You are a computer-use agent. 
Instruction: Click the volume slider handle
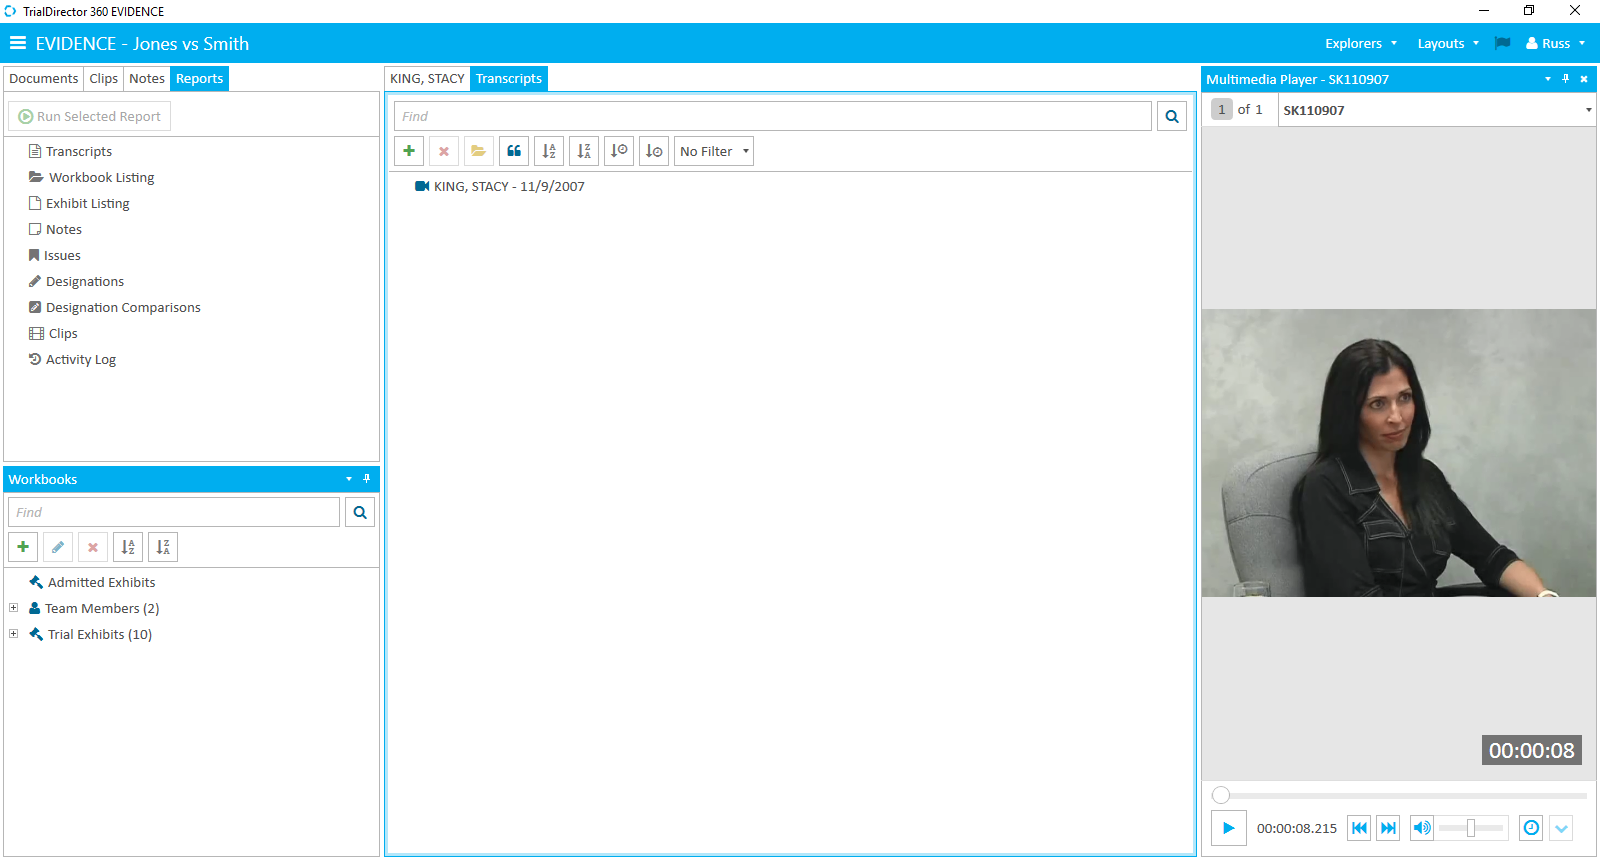[1471, 828]
